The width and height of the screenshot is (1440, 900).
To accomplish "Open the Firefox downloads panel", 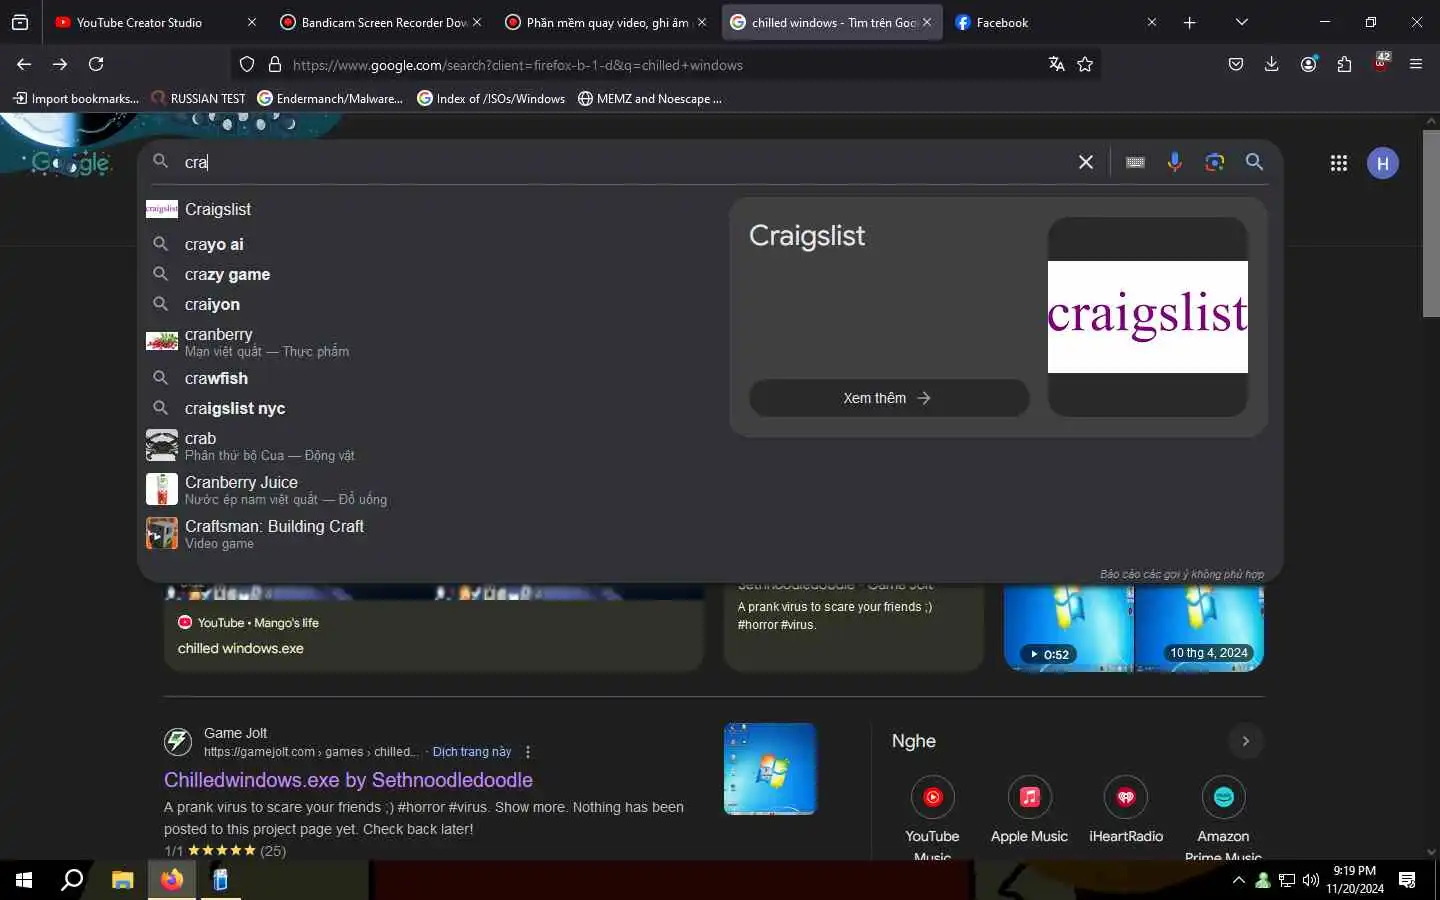I will click(1271, 64).
